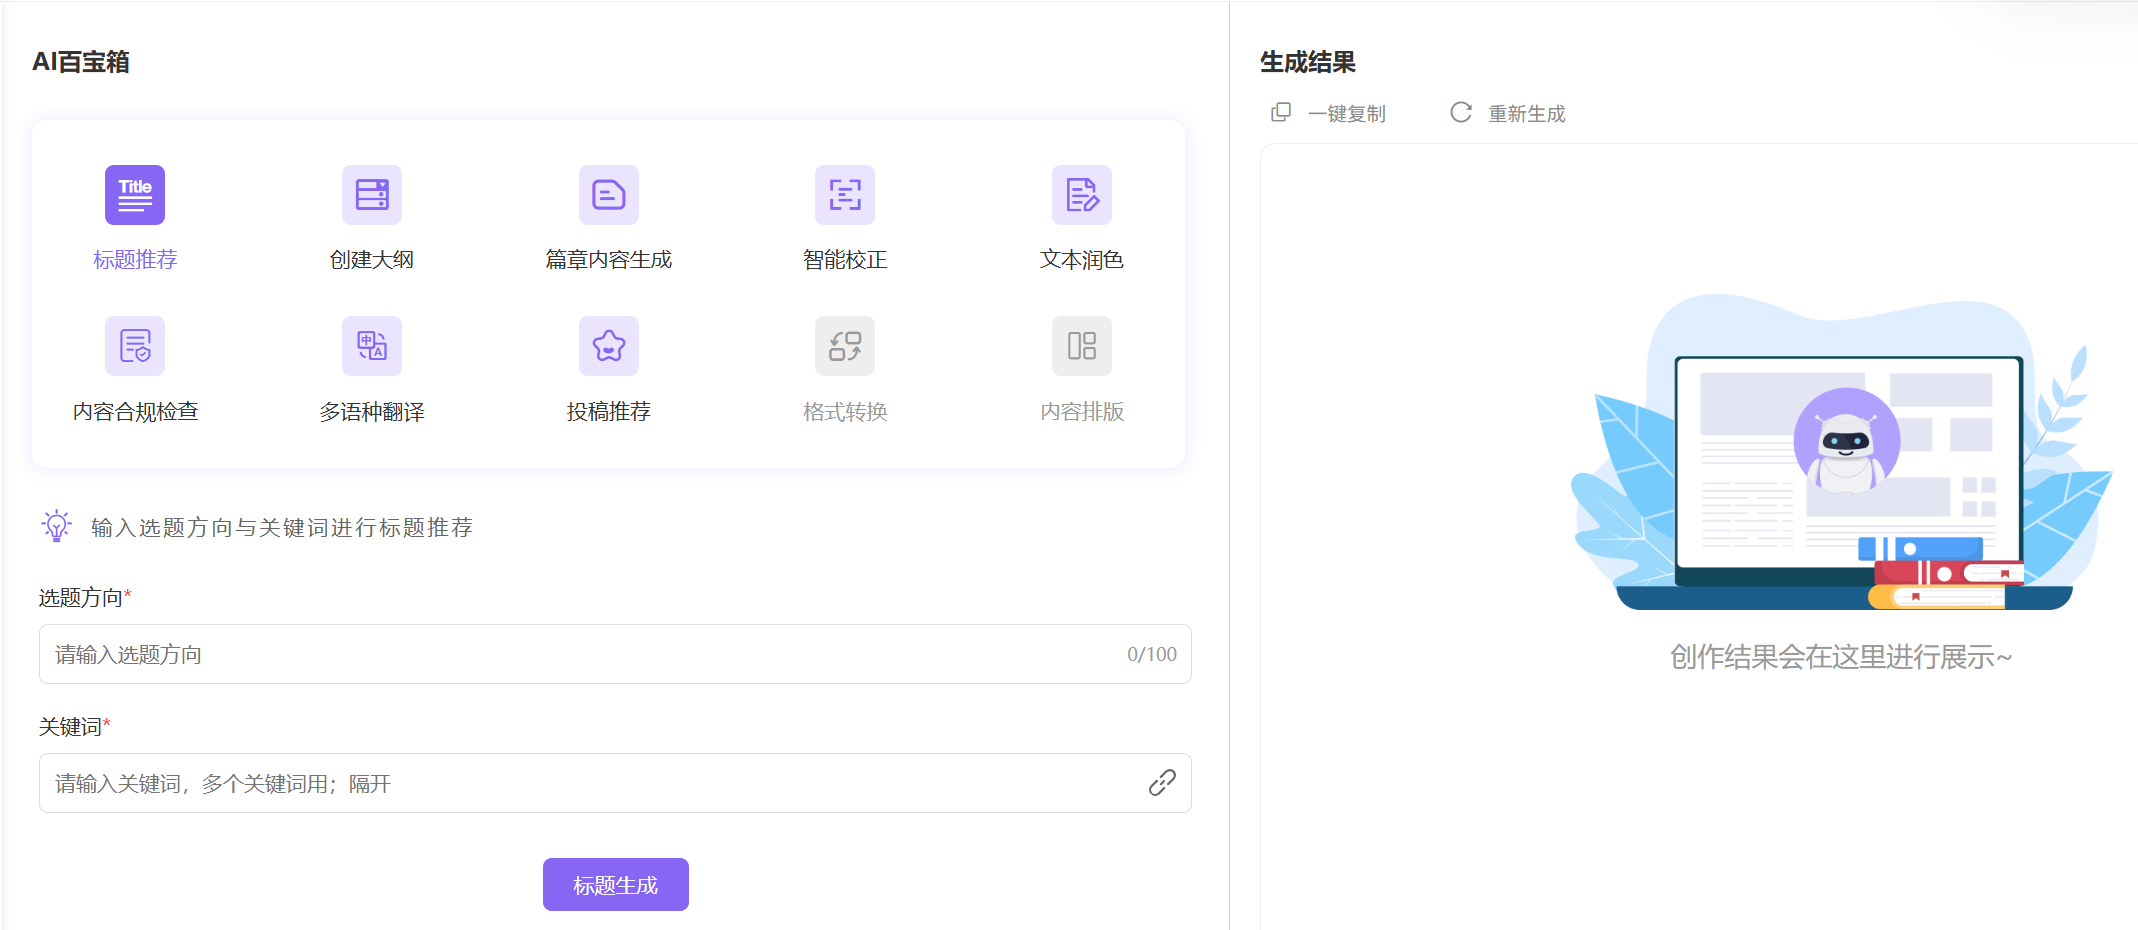Click the 一键复制 text link
Image resolution: width=2138 pixels, height=930 pixels.
pyautogui.click(x=1347, y=114)
